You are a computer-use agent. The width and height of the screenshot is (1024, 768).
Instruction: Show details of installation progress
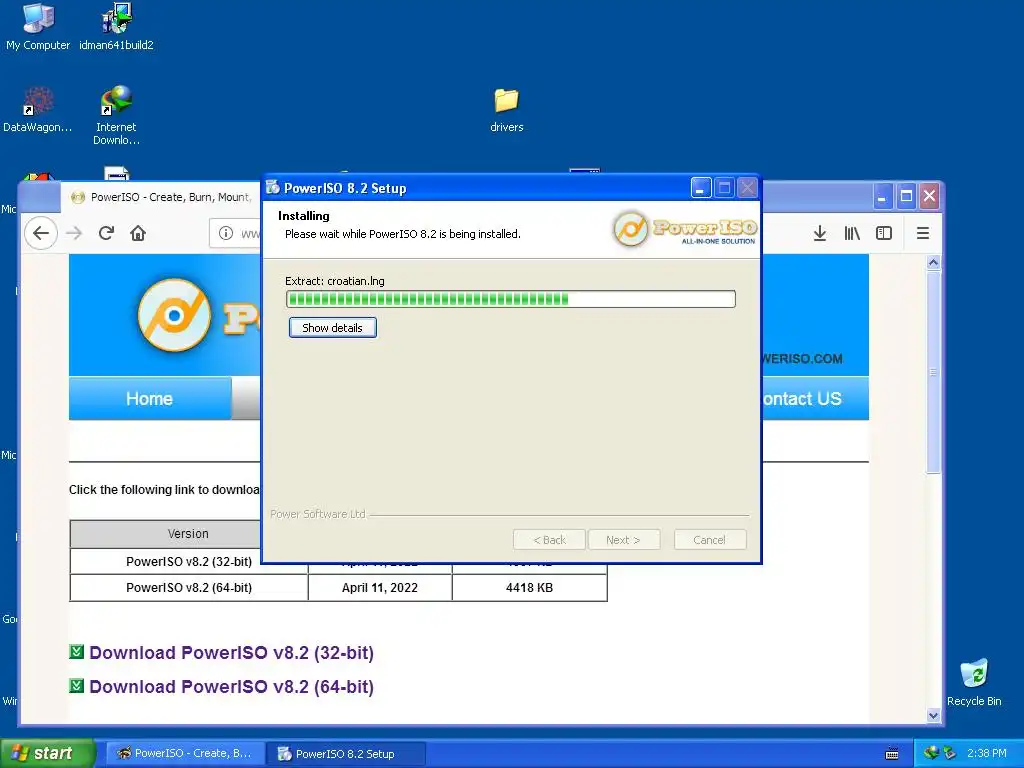tap(332, 328)
